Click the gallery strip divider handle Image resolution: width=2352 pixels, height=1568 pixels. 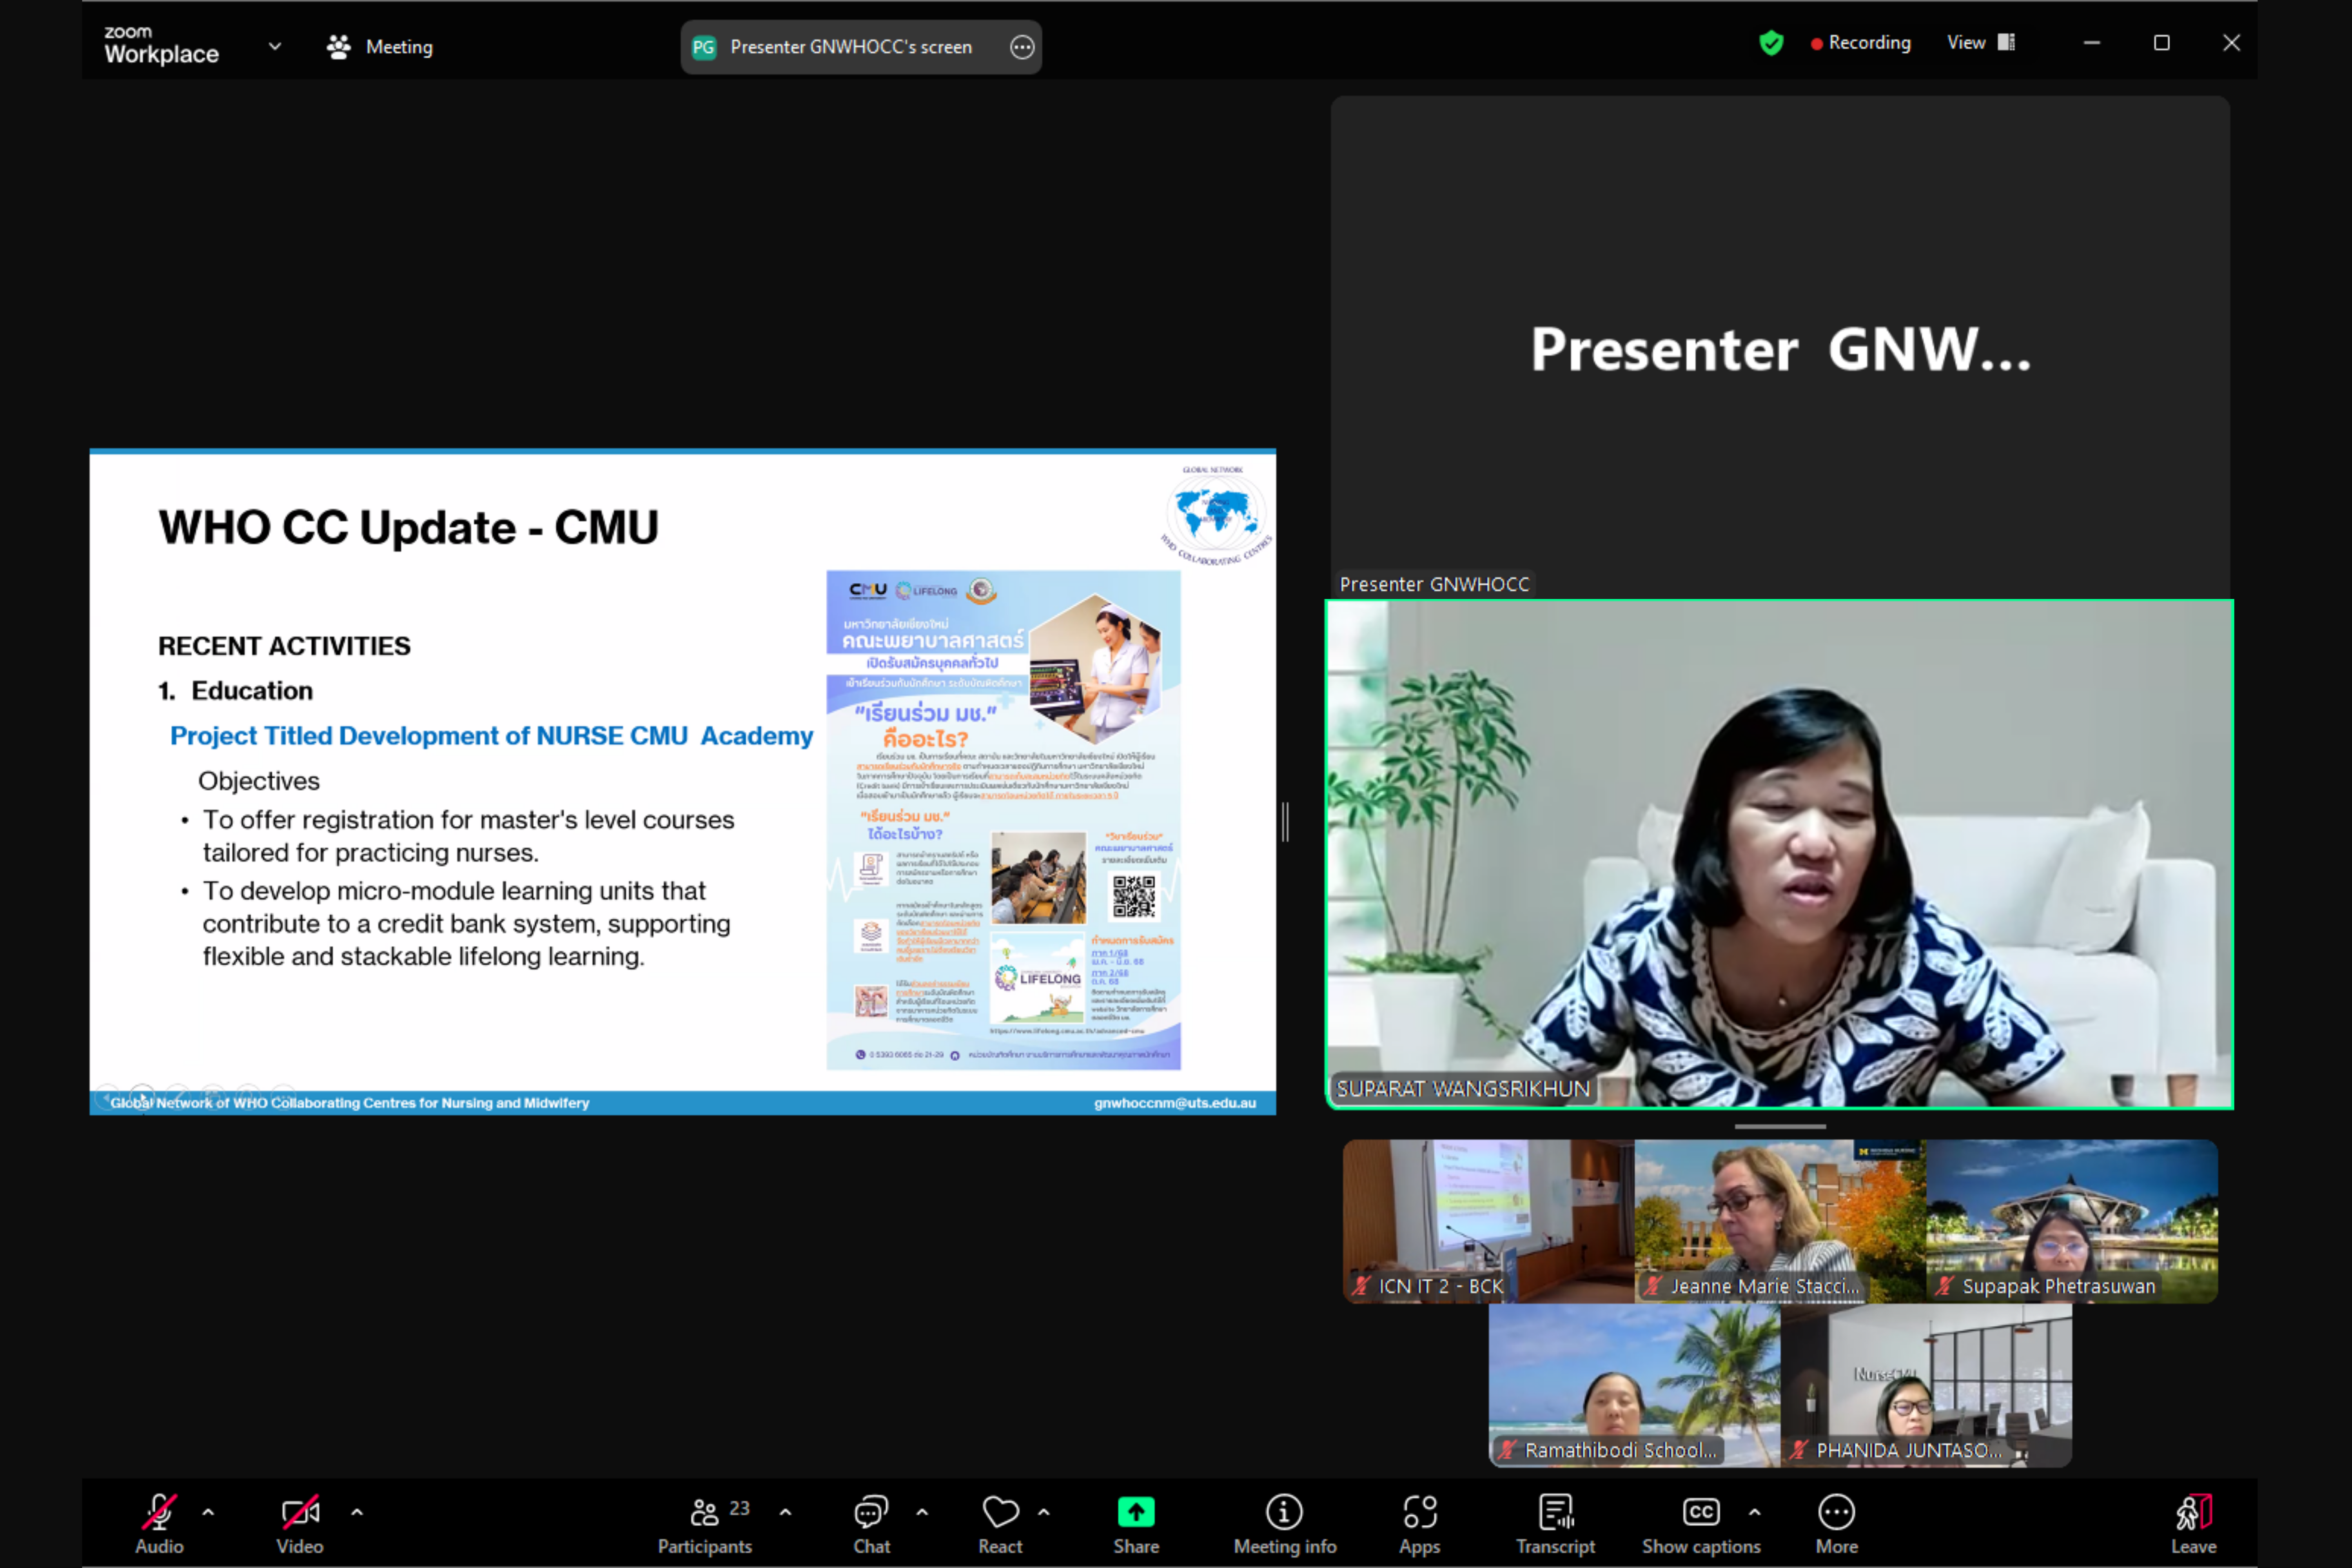(1780, 1126)
